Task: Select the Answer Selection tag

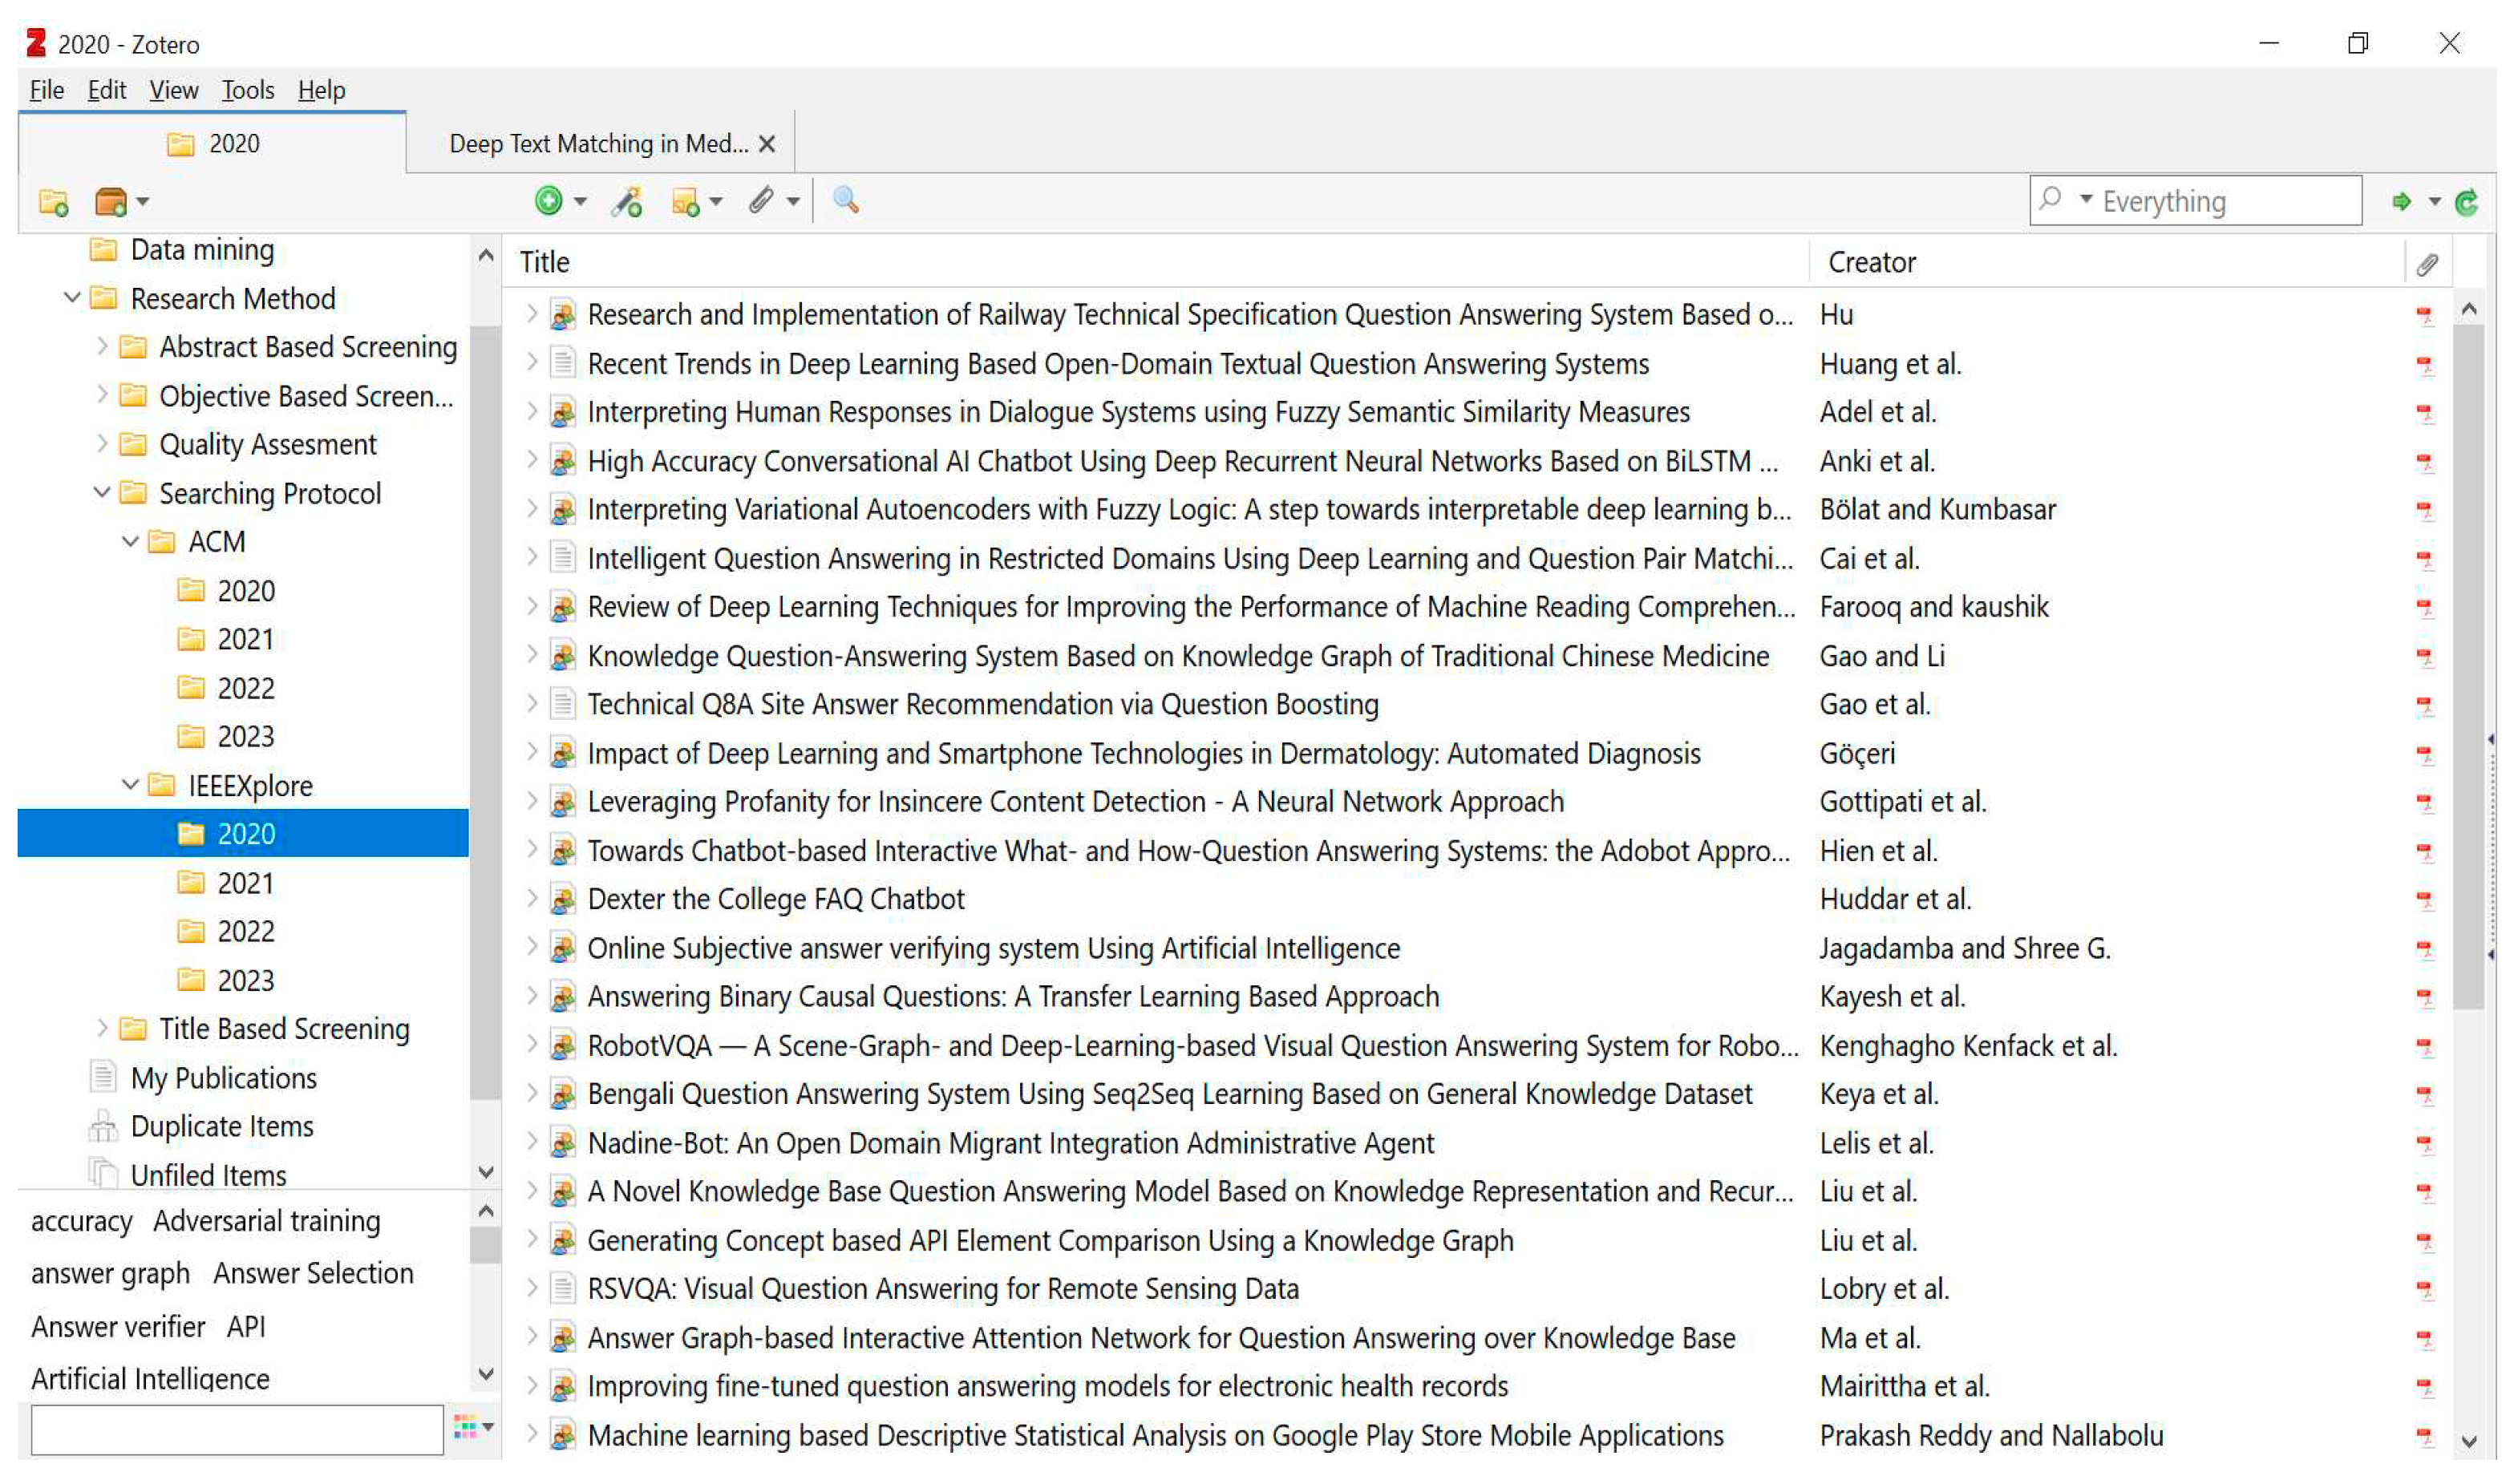Action: tap(313, 1274)
